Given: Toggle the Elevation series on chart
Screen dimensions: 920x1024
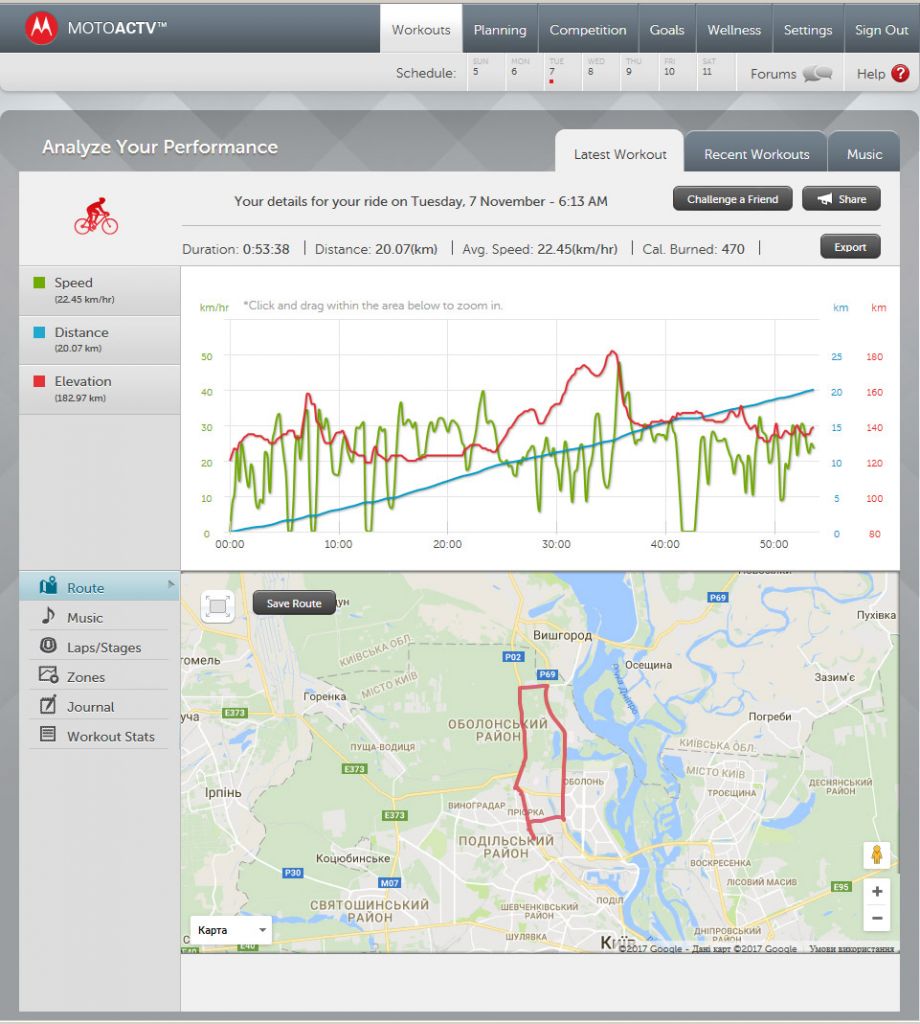Looking at the screenshot, I should pos(83,381).
